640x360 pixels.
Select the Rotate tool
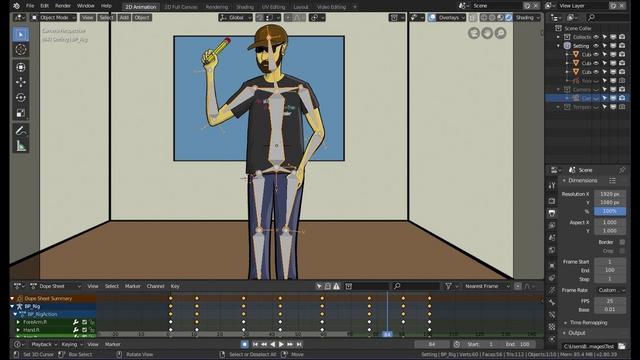click(21, 98)
